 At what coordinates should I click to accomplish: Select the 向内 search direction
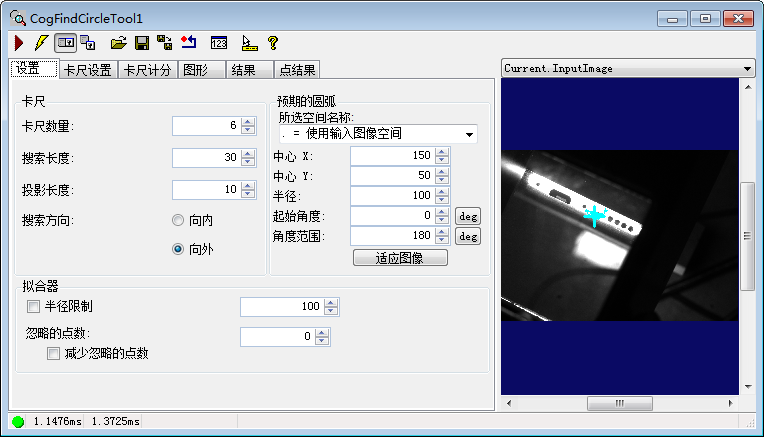(x=178, y=220)
